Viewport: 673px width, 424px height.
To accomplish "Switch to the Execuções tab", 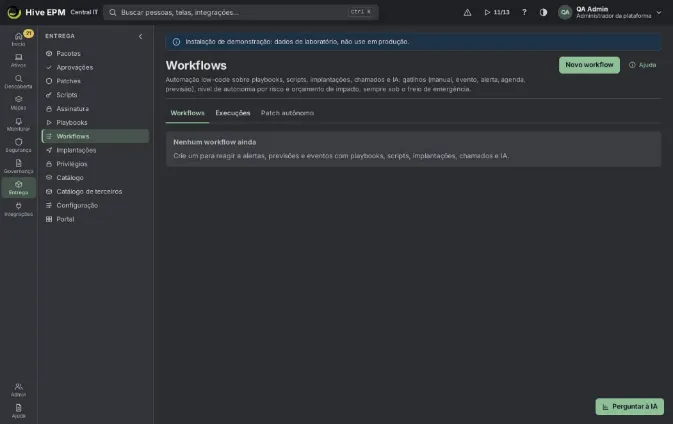I will (233, 113).
